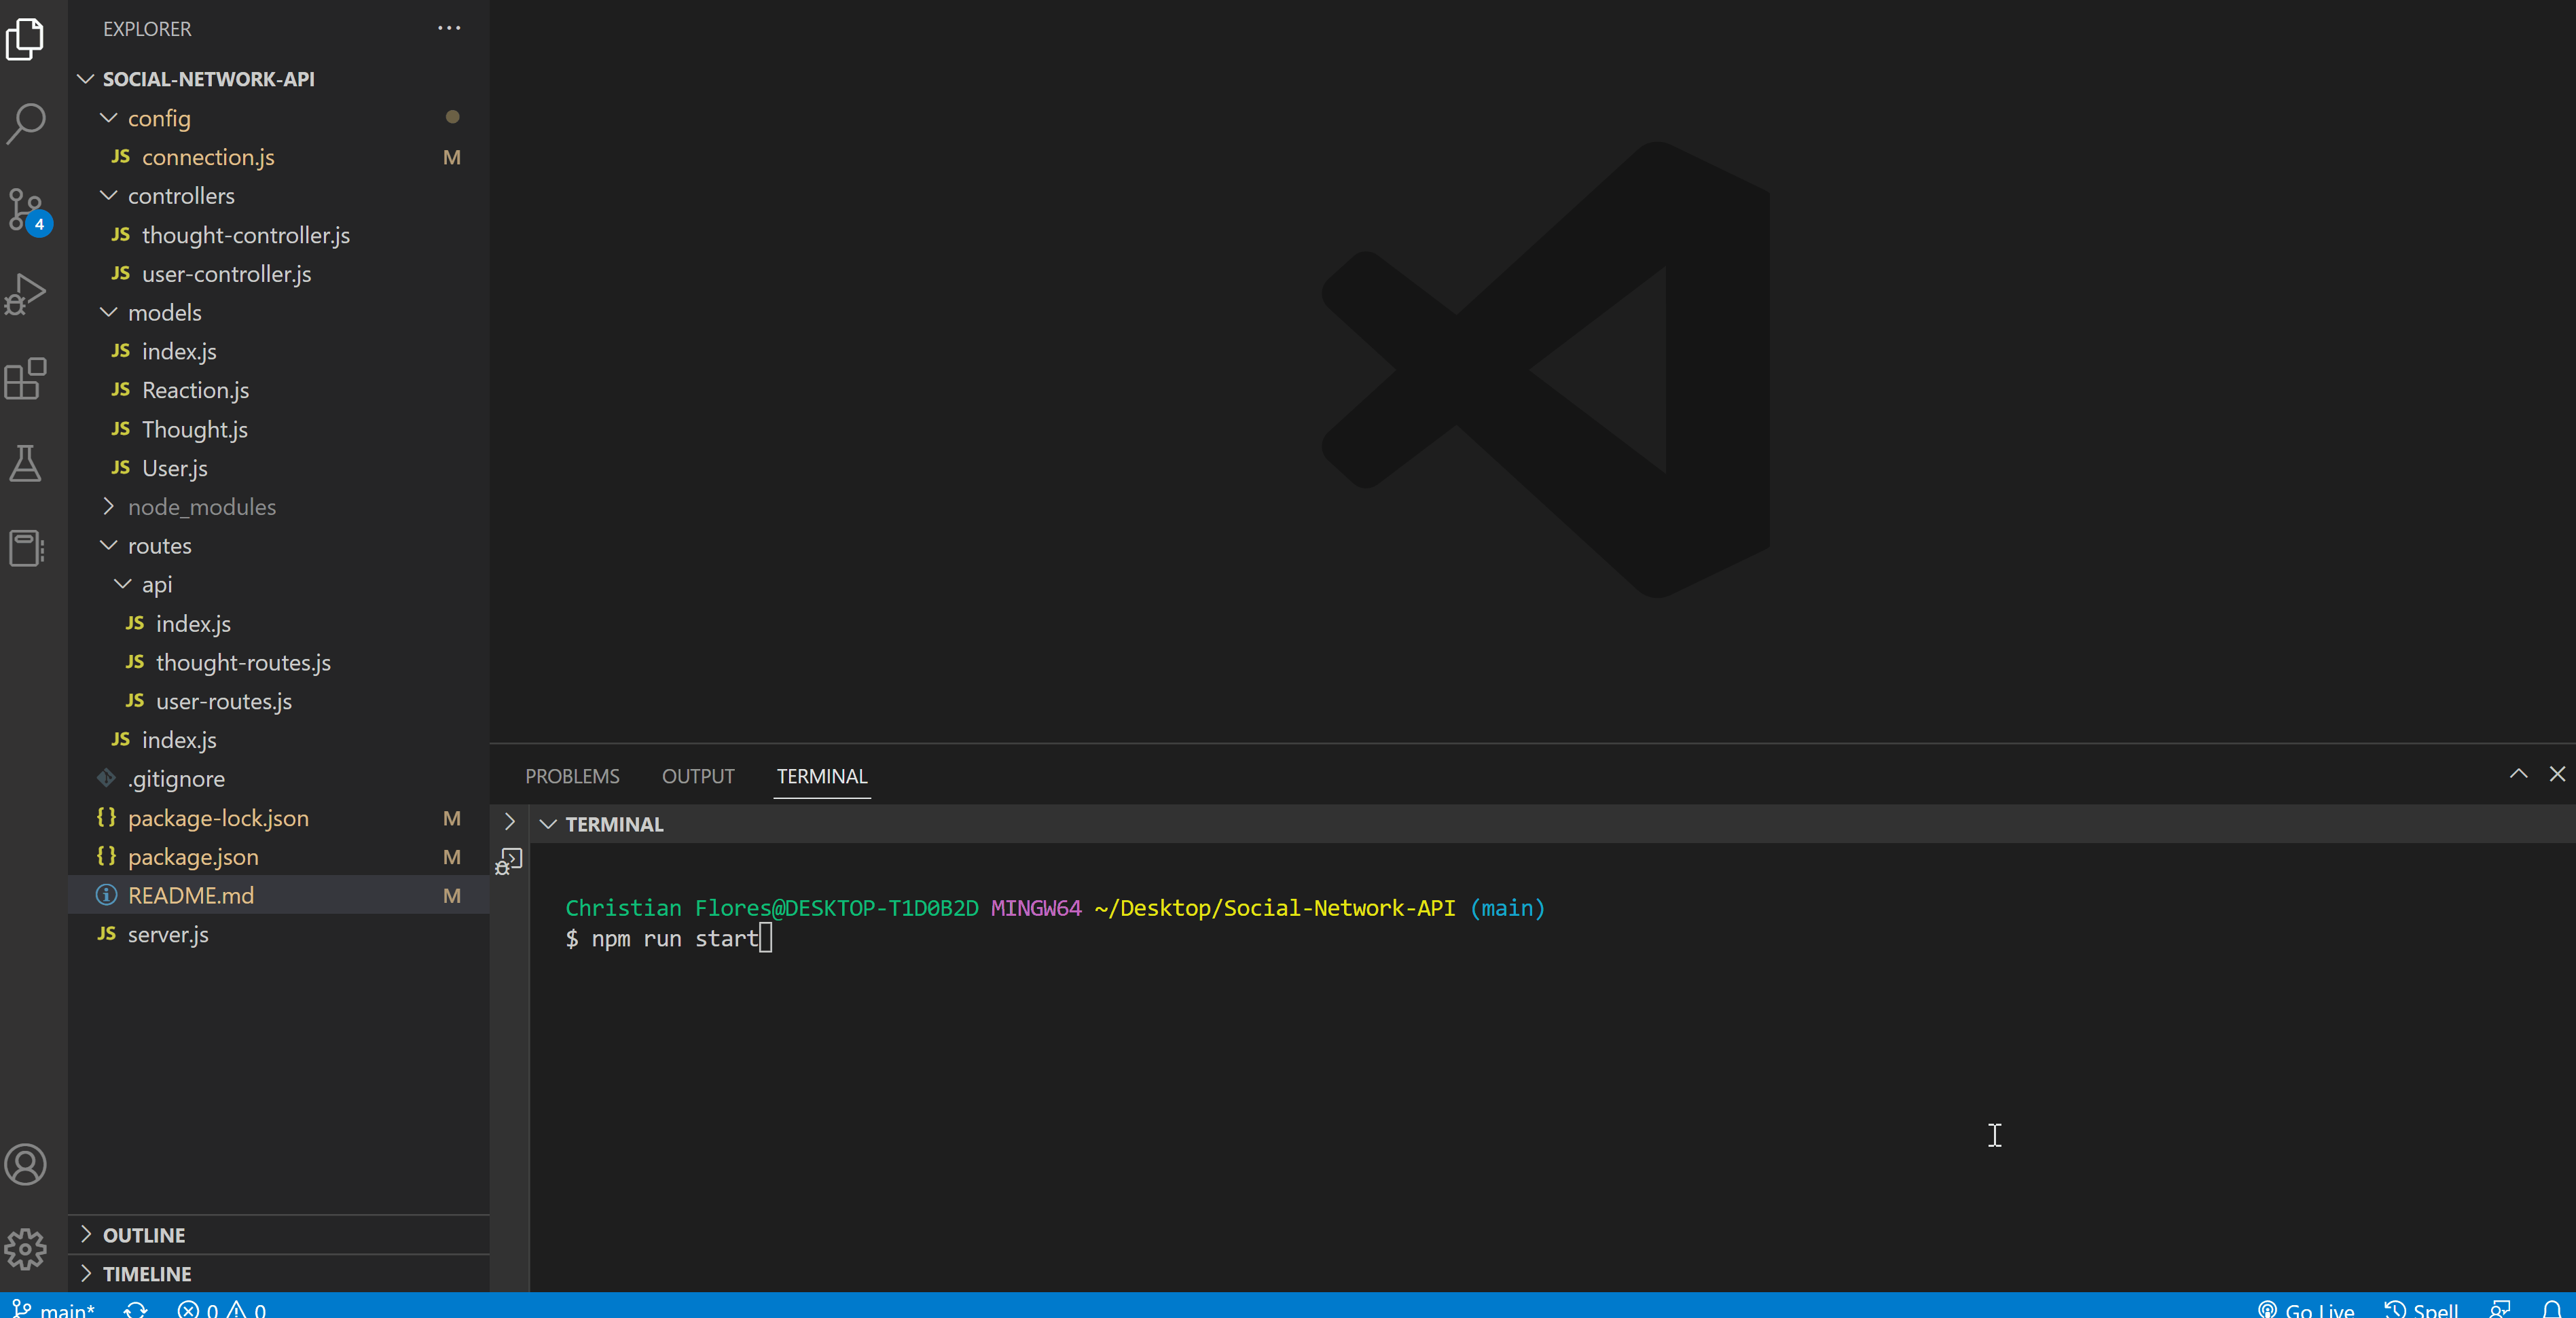This screenshot has width=2576, height=1318.
Task: Open the Manage gear settings icon
Action: point(26,1248)
